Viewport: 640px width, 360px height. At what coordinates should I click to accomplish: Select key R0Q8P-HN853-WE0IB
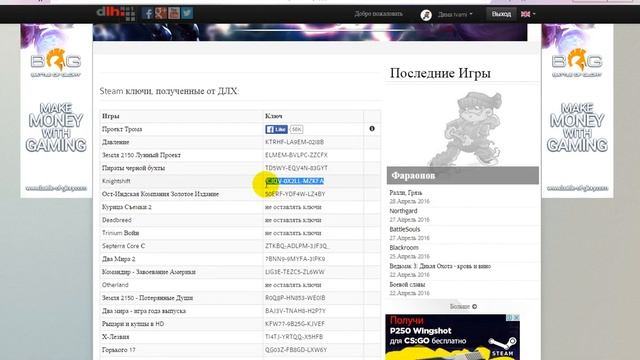[x=295, y=298]
